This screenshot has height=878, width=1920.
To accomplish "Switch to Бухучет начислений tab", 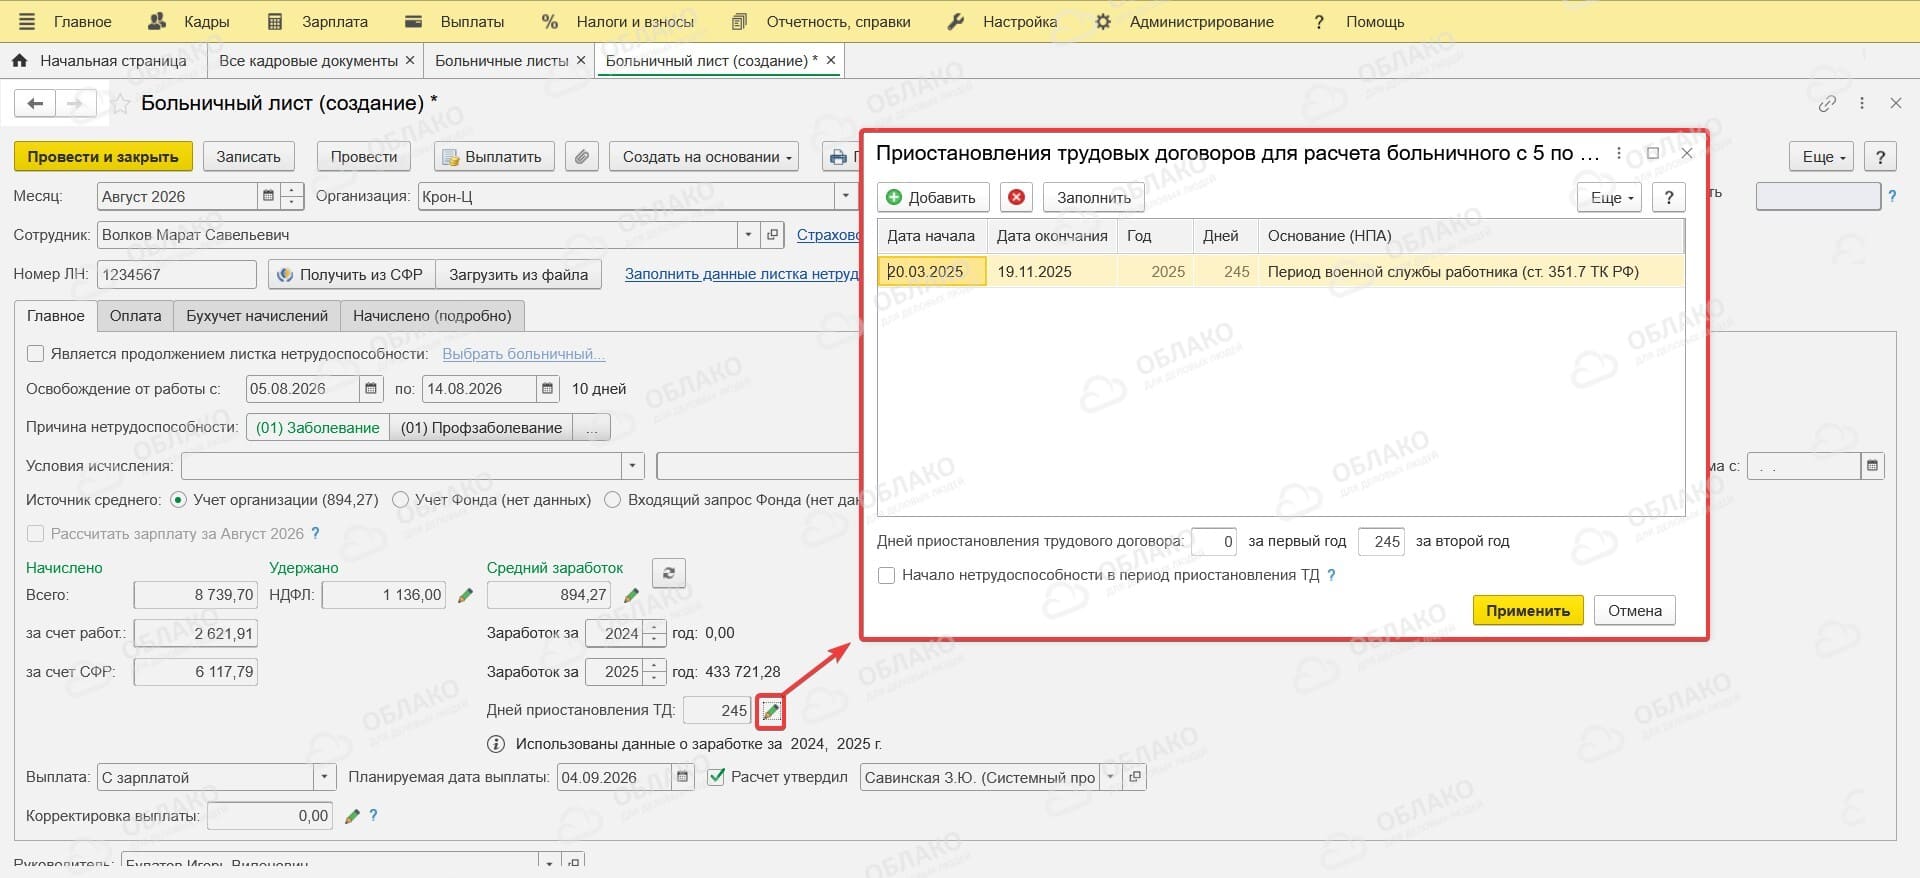I will point(257,316).
